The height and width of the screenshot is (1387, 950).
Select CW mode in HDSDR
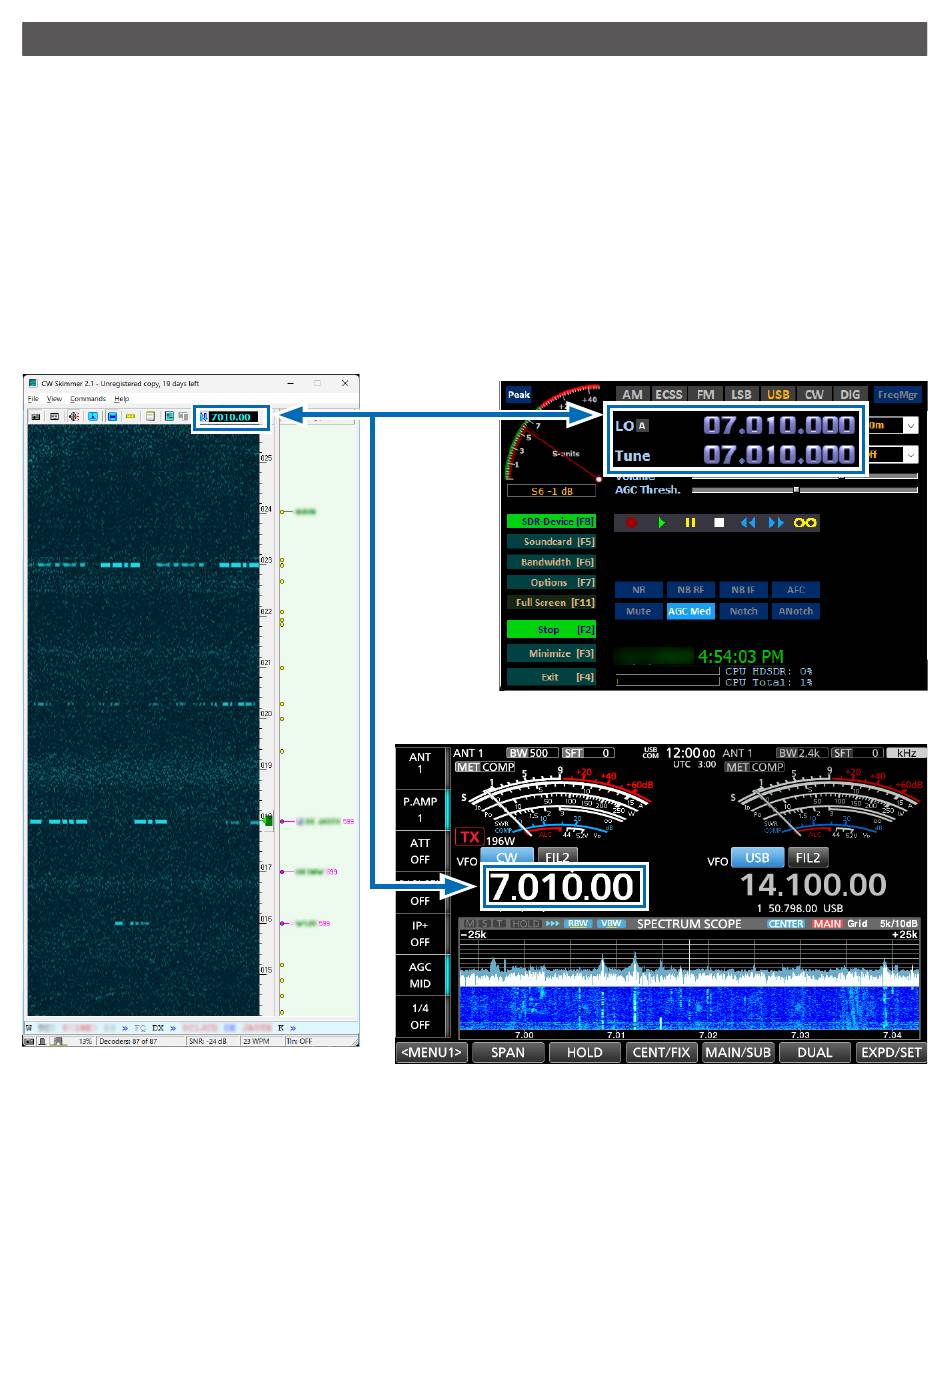[x=814, y=395]
